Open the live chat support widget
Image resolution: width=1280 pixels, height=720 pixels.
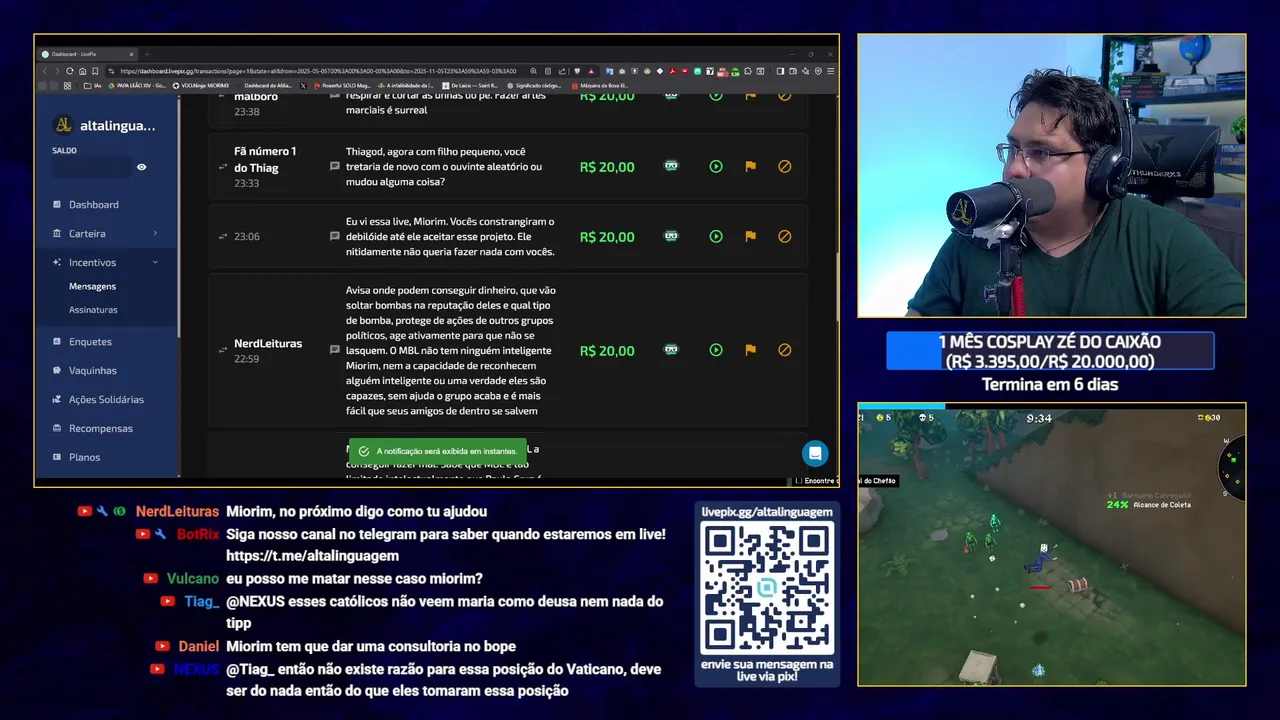pos(815,453)
